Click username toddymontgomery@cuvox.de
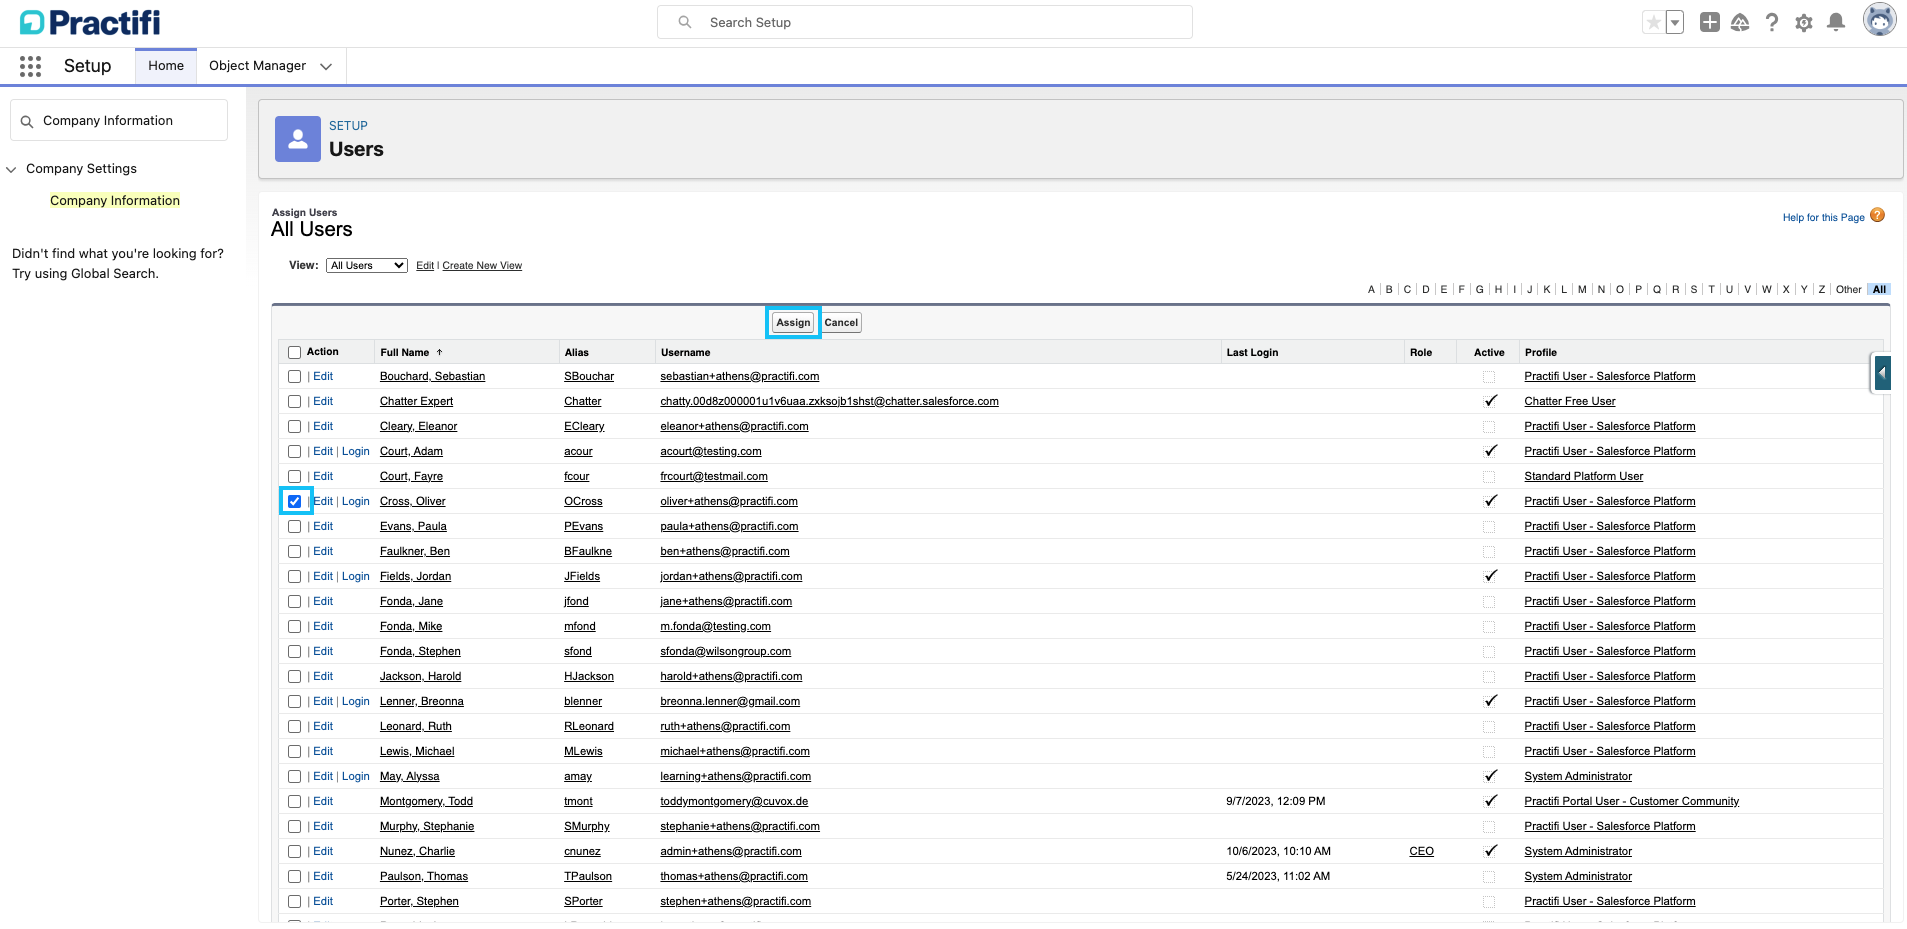This screenshot has height=929, width=1907. click(734, 801)
